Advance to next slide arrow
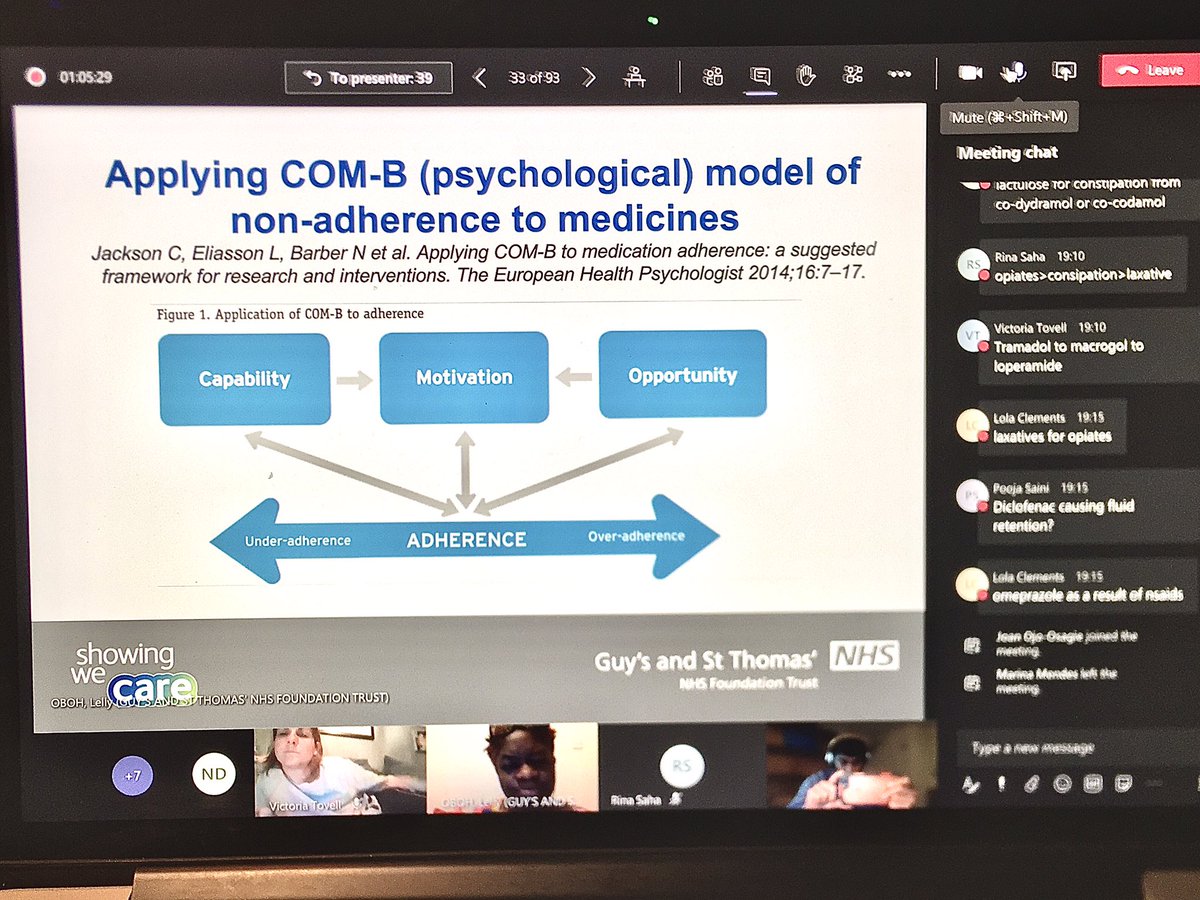The height and width of the screenshot is (900, 1200). (589, 77)
